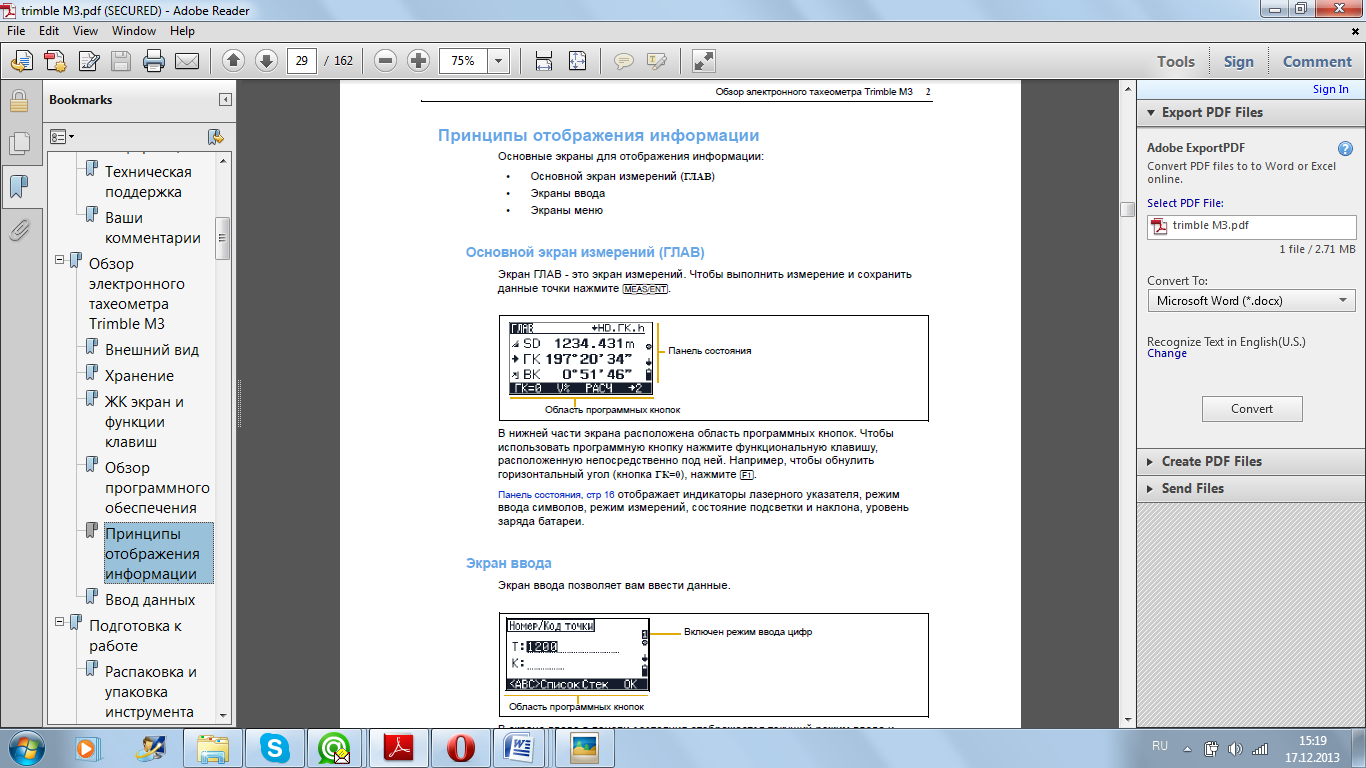Open Page Thumbnails panel icon

coord(18,144)
